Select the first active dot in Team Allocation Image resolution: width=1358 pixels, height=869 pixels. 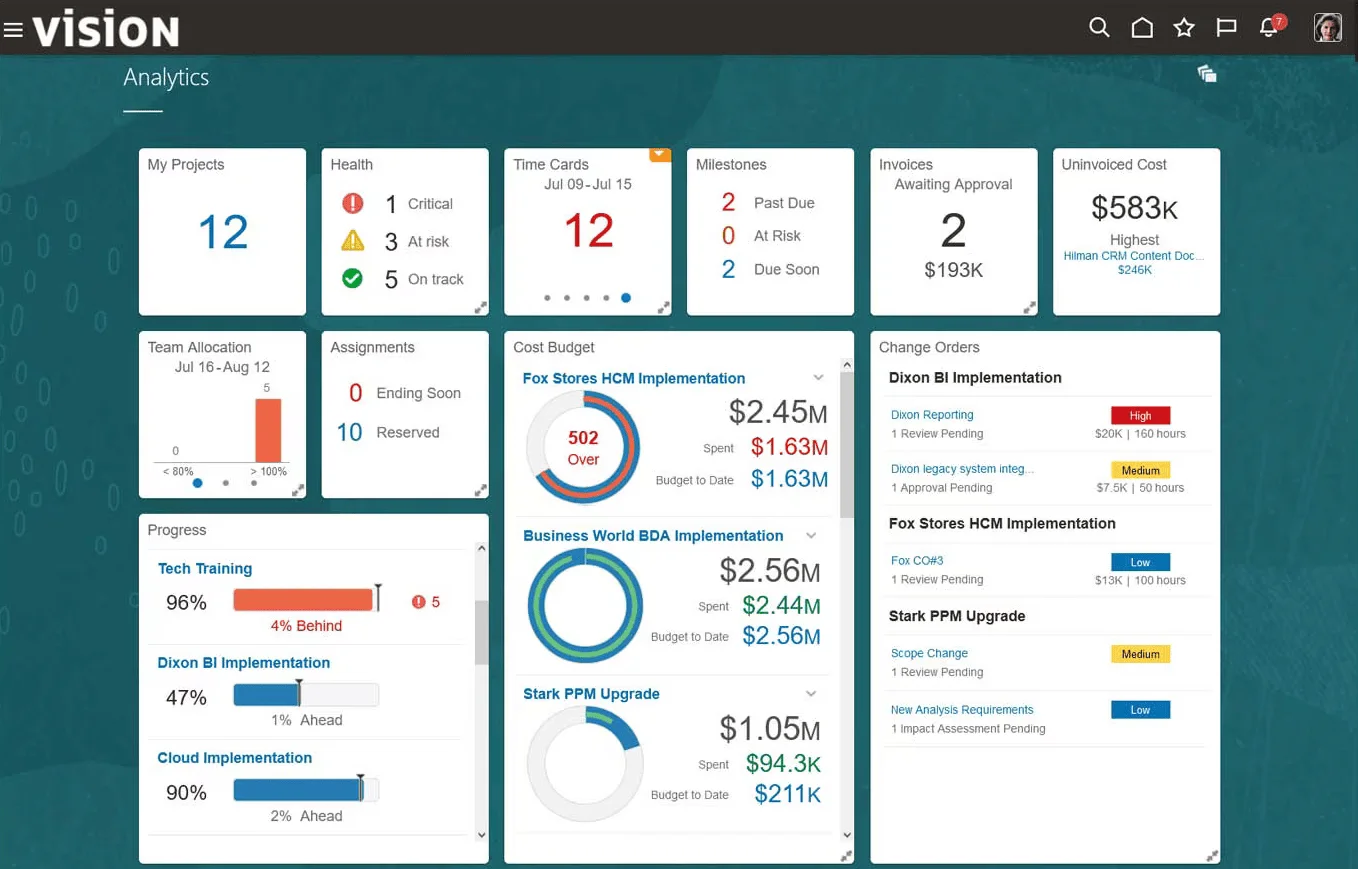197,483
